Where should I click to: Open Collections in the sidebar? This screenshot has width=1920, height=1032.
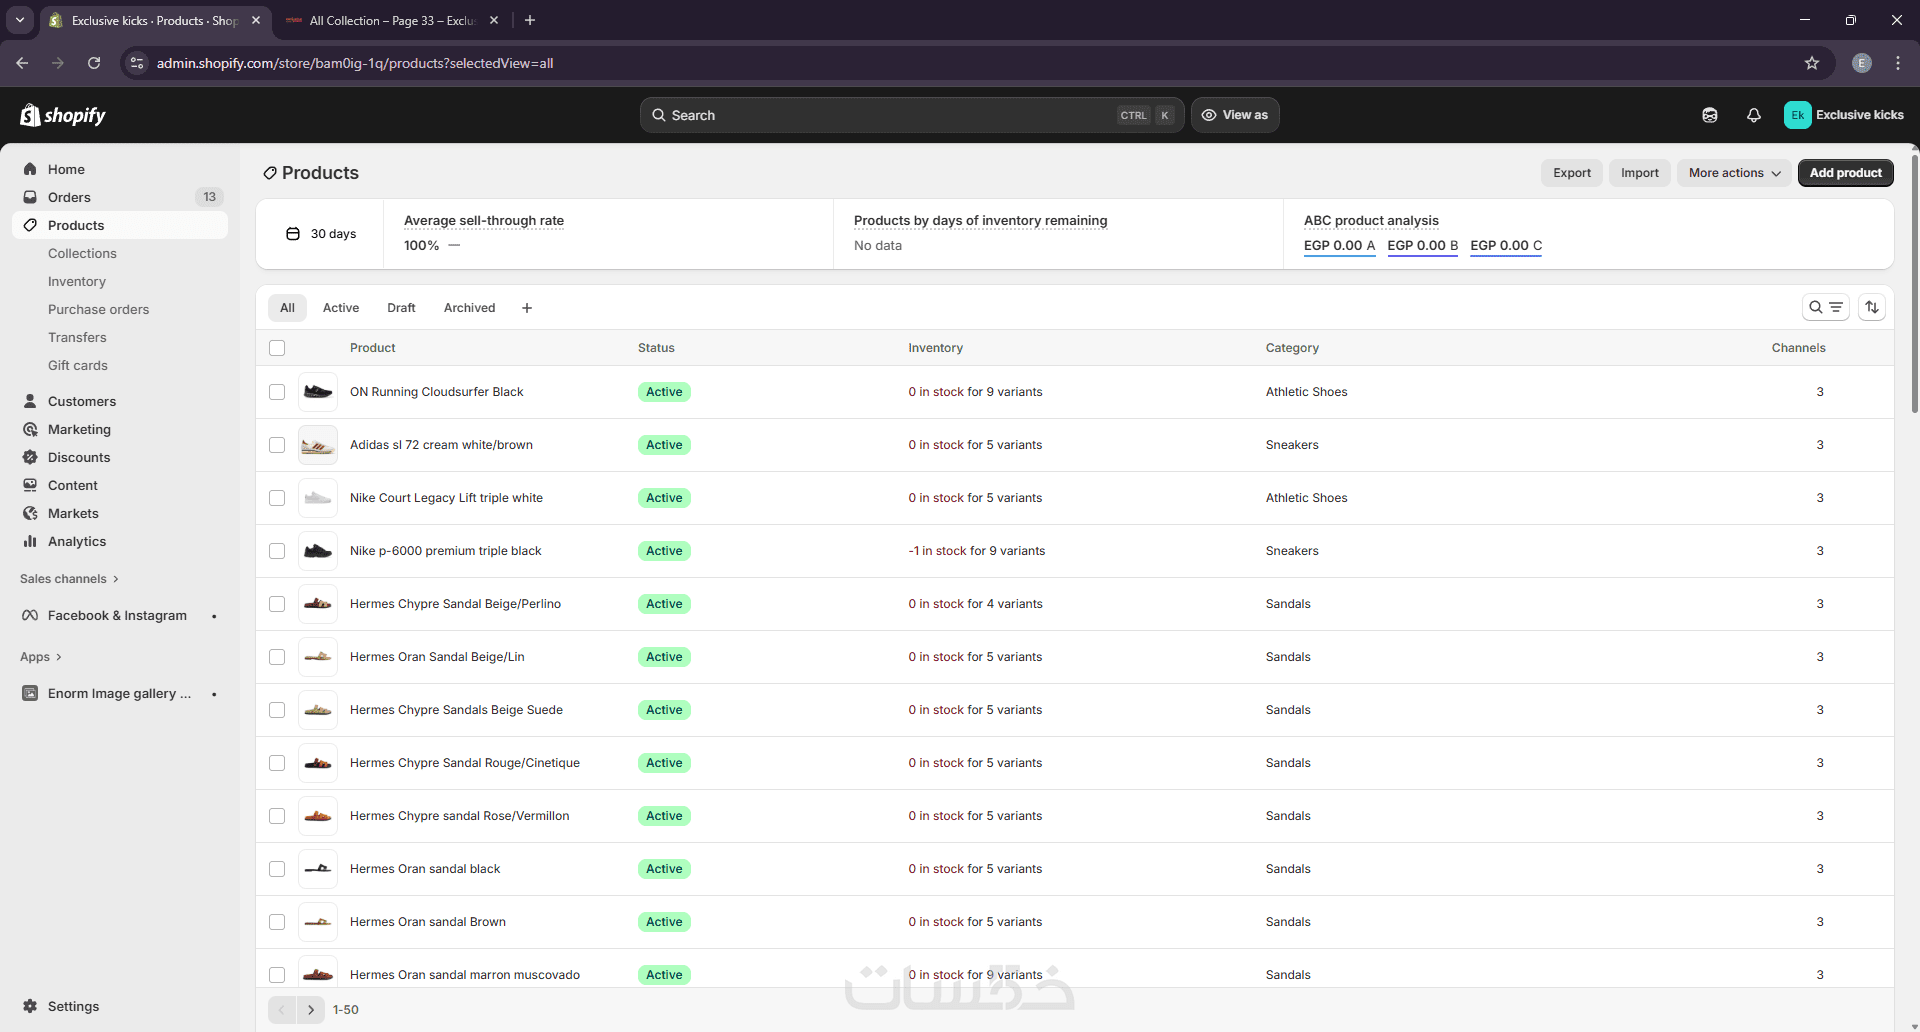pos(82,253)
